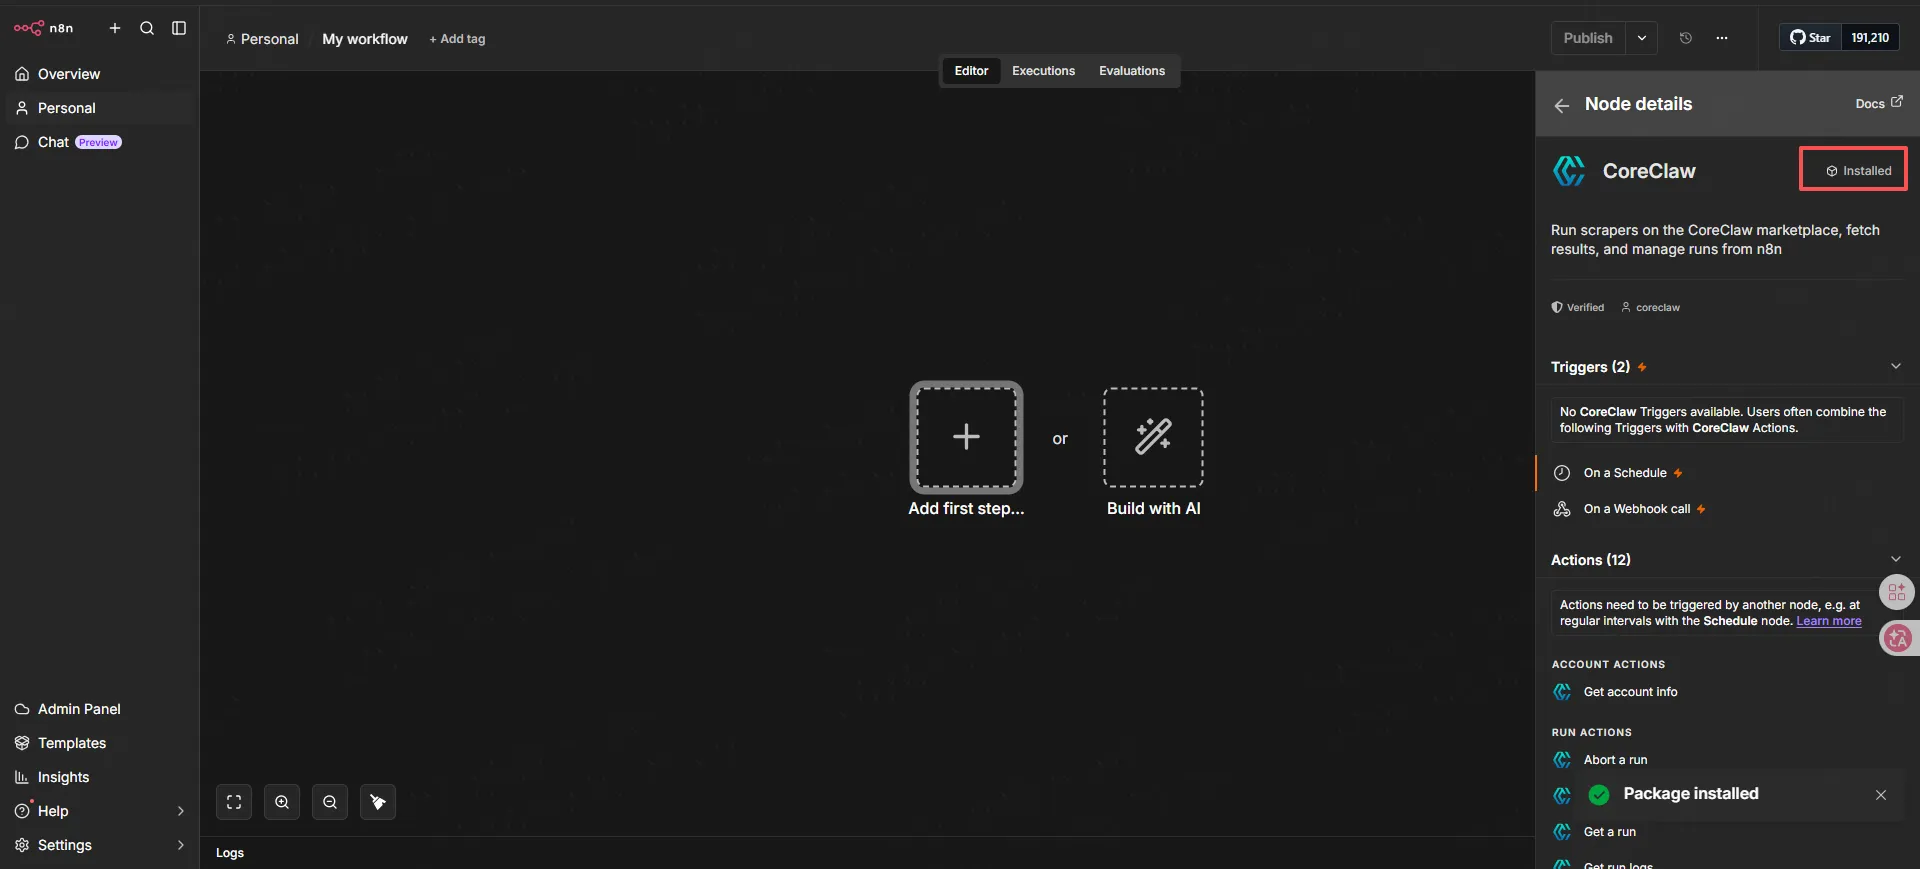This screenshot has width=1920, height=869.
Task: Click the Get account info CoreClaw icon
Action: (x=1562, y=692)
